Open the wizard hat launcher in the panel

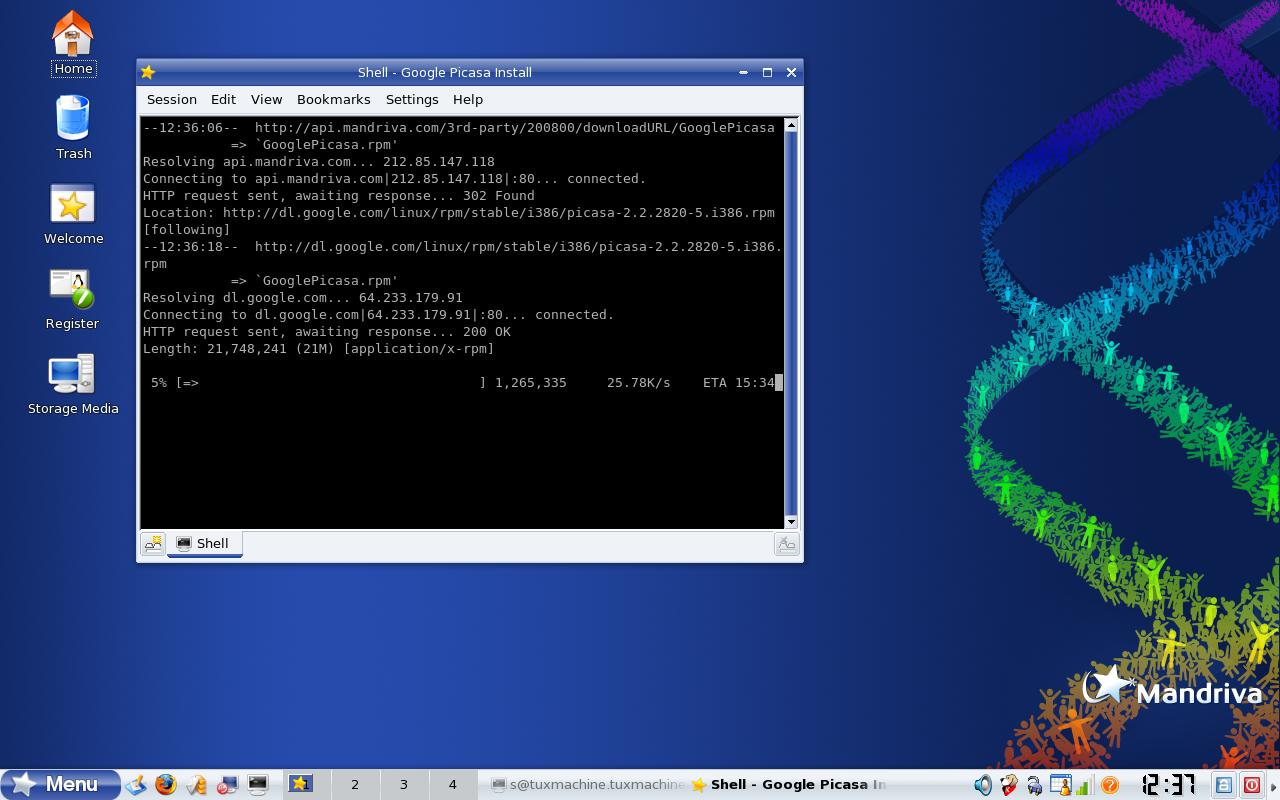tap(196, 785)
